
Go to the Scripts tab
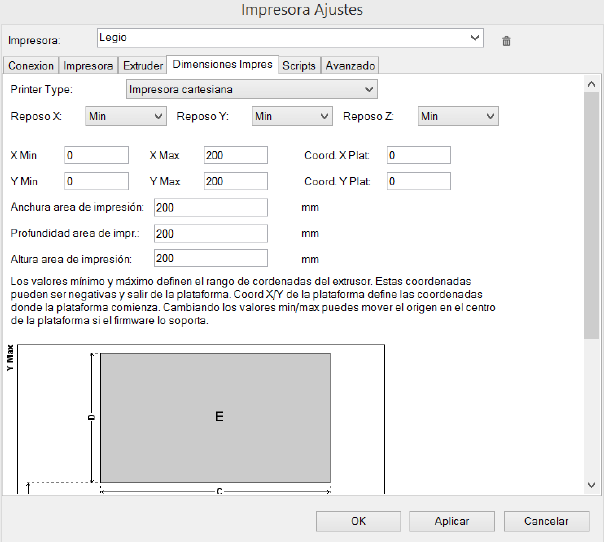299,66
